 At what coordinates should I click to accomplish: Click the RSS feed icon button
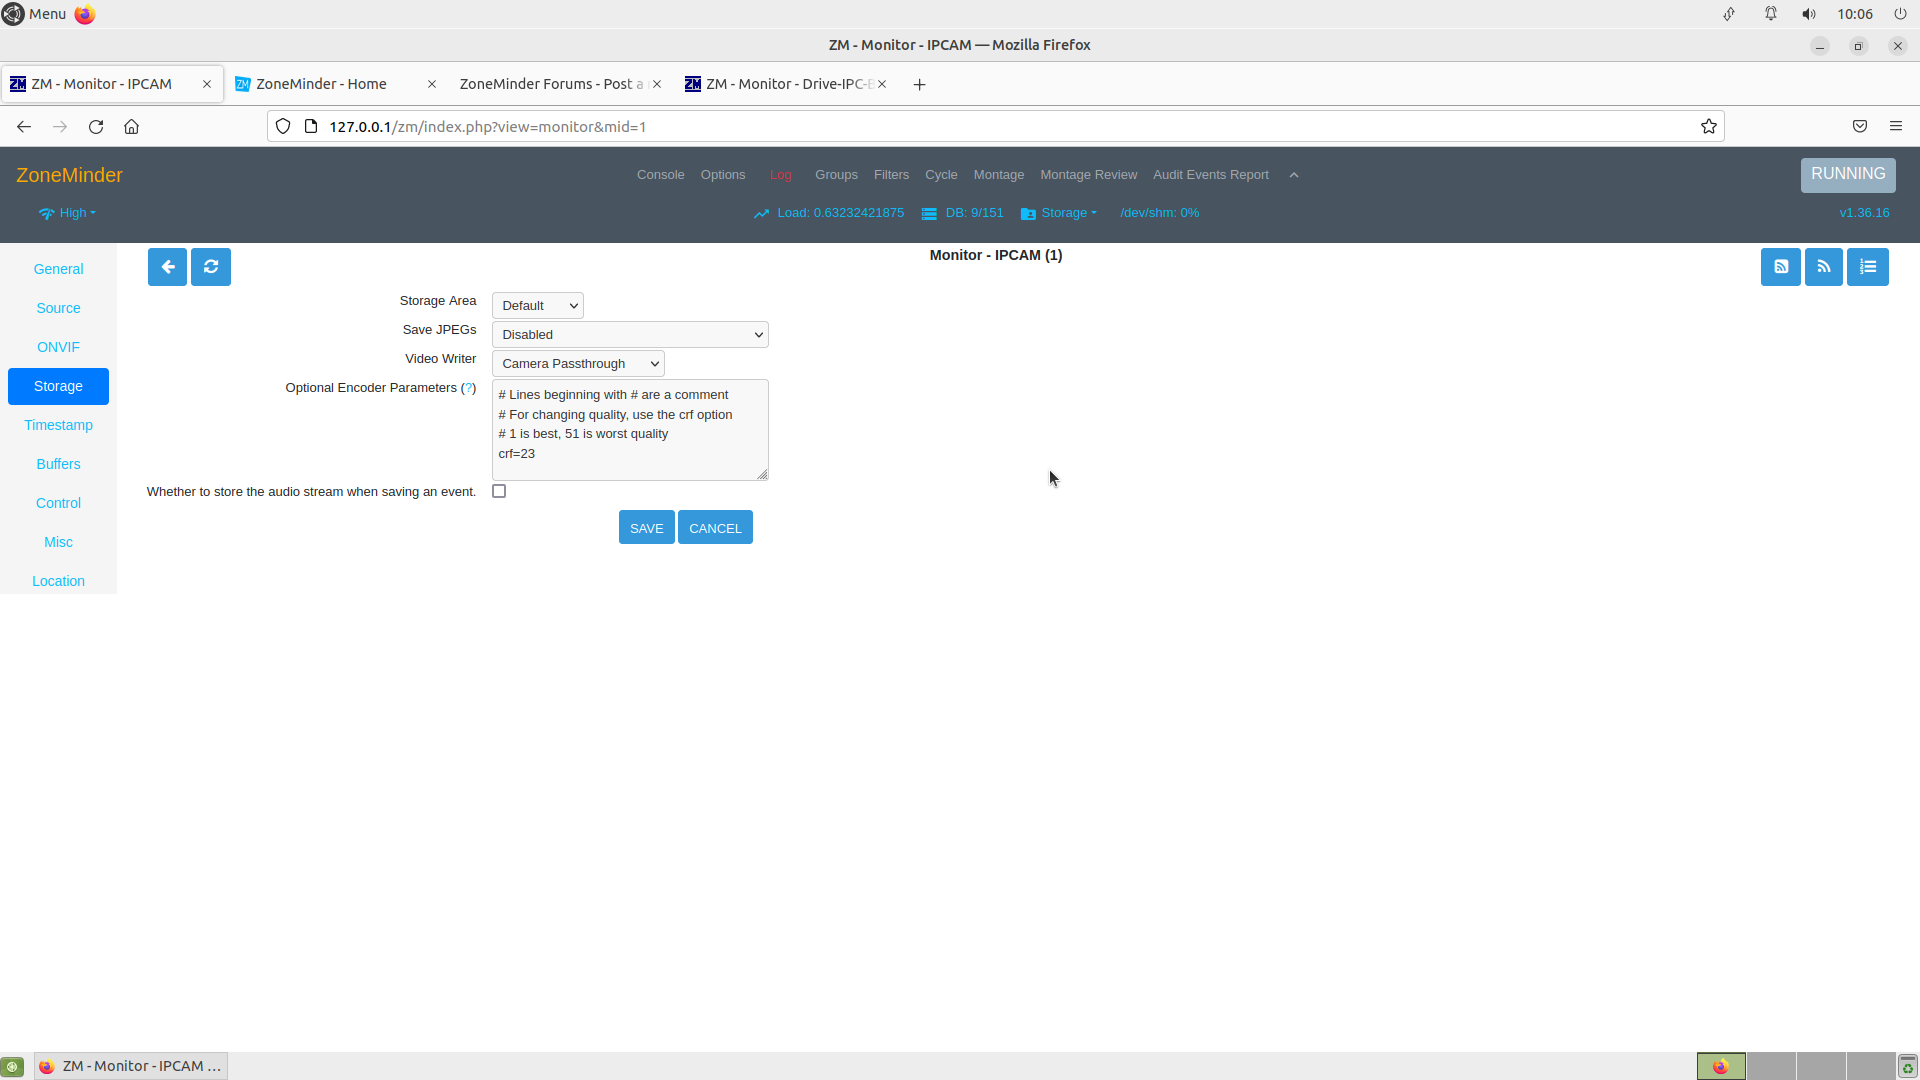pyautogui.click(x=1824, y=267)
